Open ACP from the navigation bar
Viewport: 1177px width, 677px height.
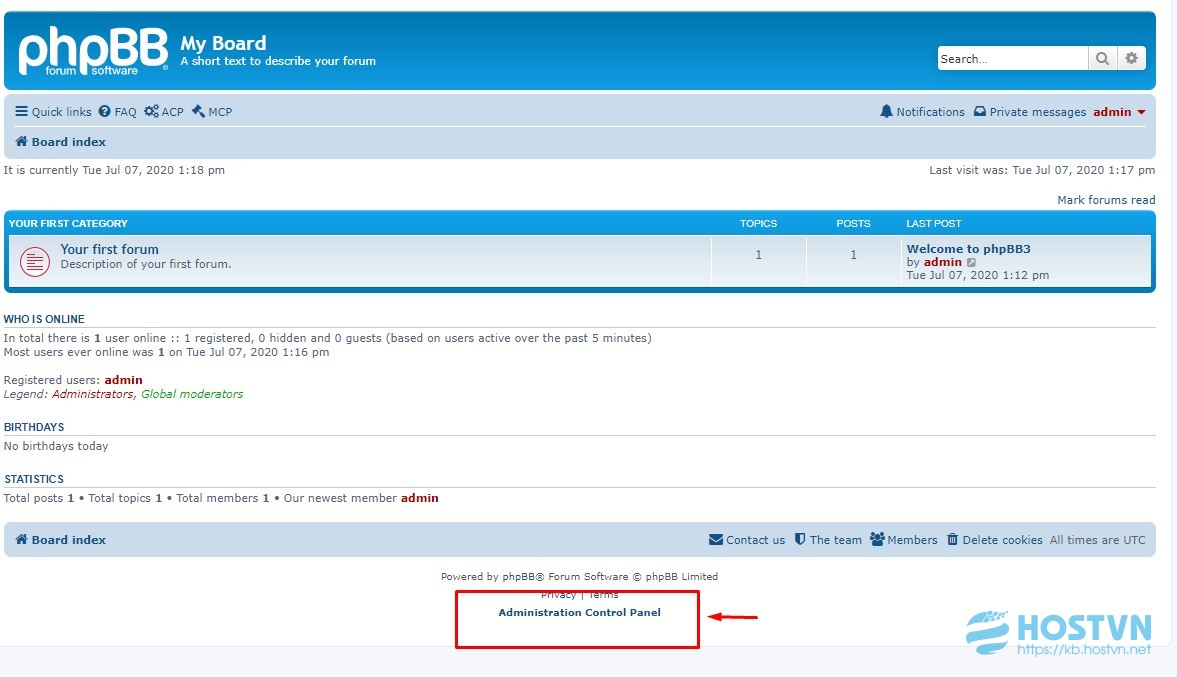[x=164, y=111]
